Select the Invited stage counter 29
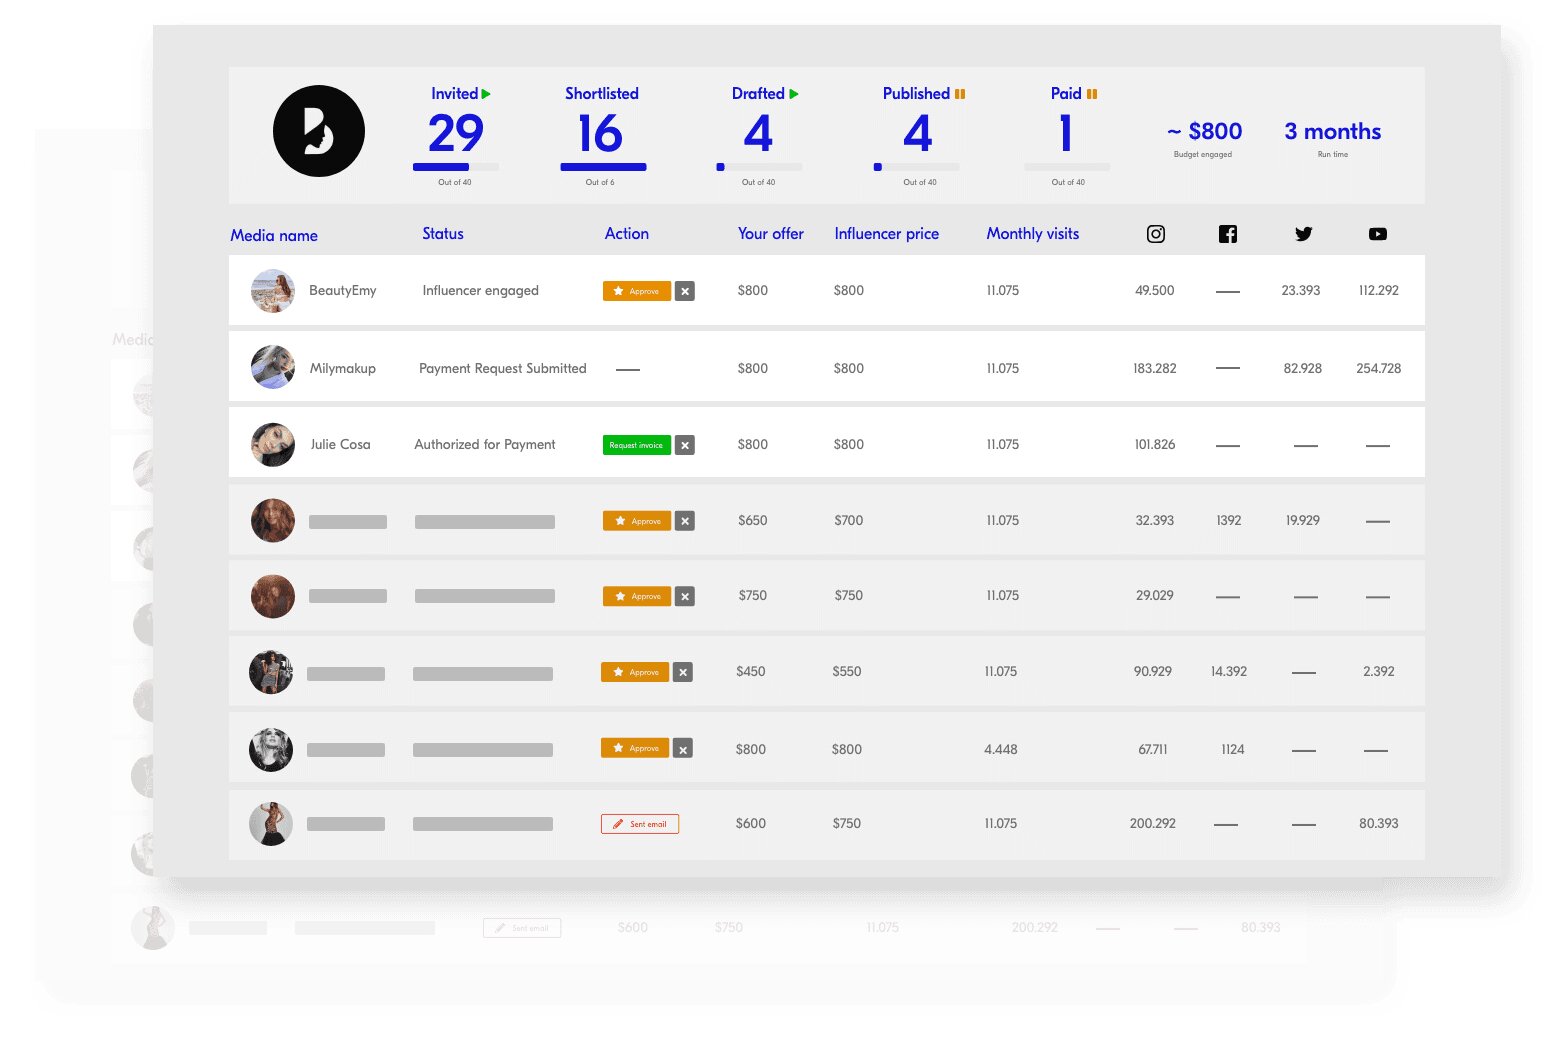1556x1046 pixels. [456, 133]
